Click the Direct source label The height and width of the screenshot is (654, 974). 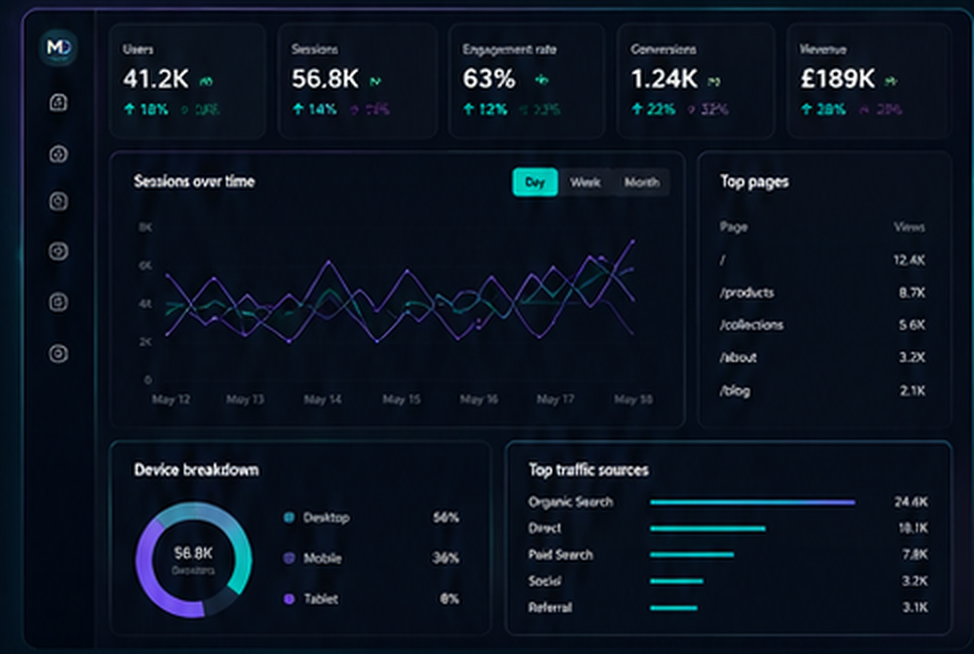click(545, 528)
